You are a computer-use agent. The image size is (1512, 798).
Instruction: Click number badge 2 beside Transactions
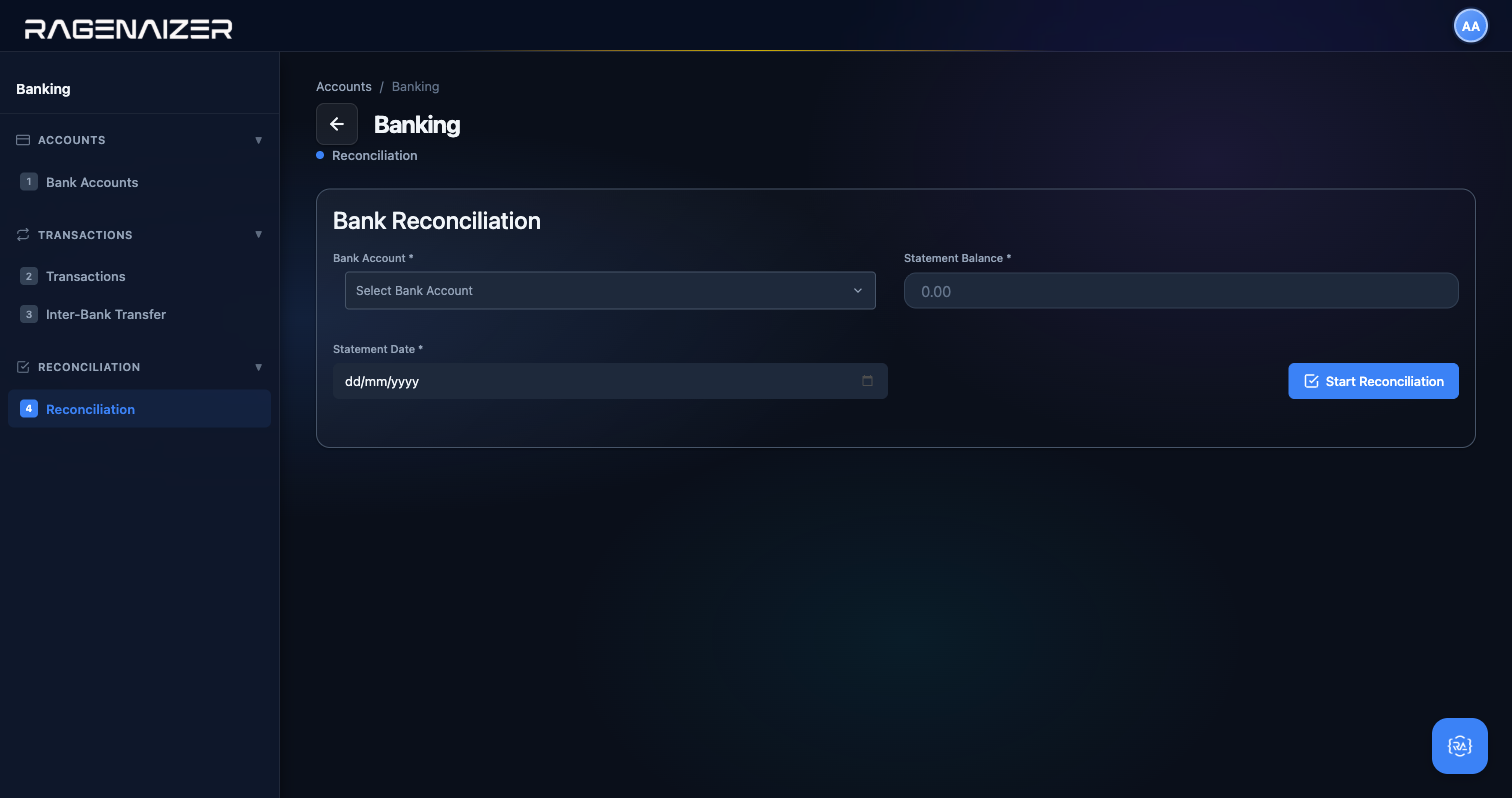pos(29,276)
